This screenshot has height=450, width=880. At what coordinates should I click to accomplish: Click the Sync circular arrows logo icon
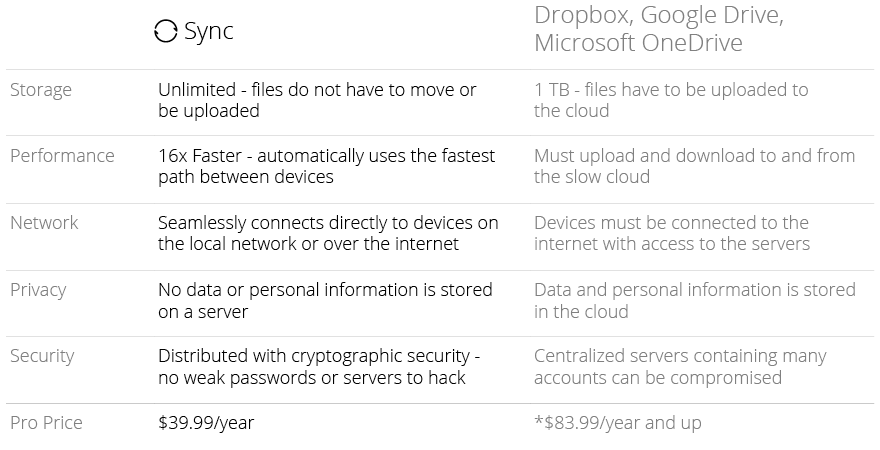[x=166, y=31]
